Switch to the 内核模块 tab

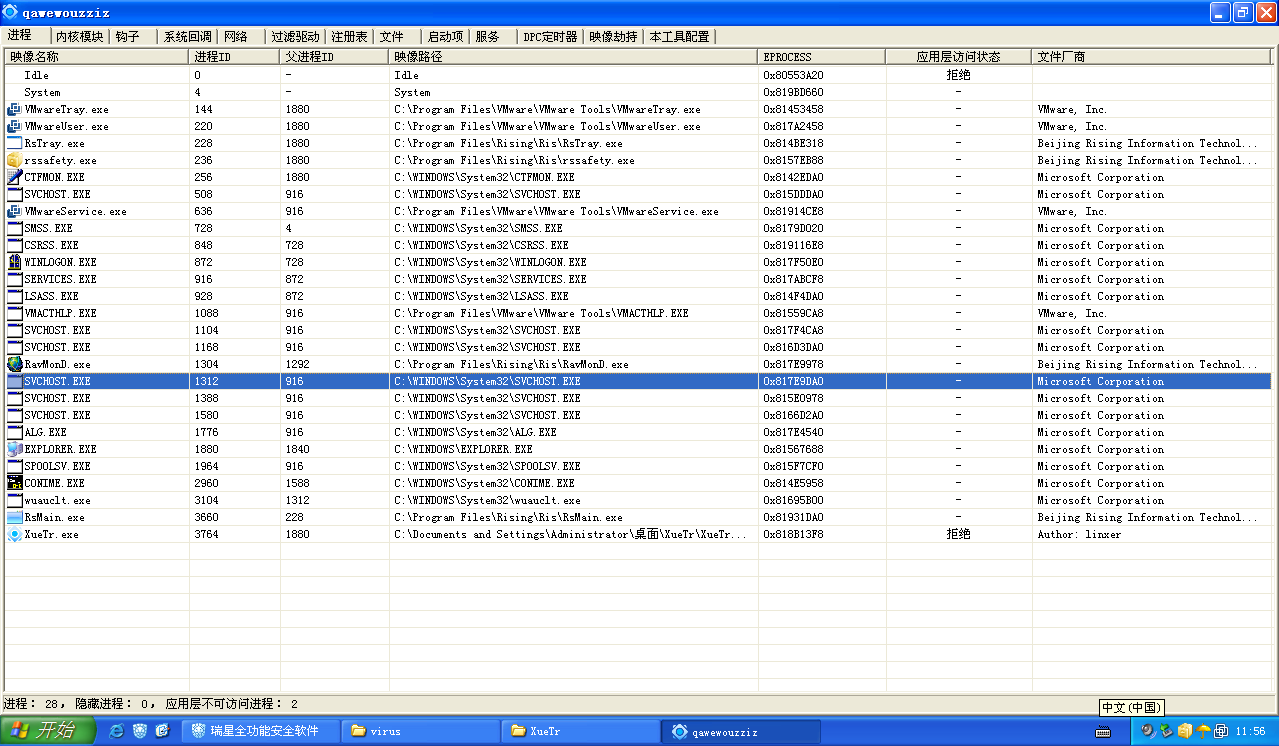(x=80, y=37)
